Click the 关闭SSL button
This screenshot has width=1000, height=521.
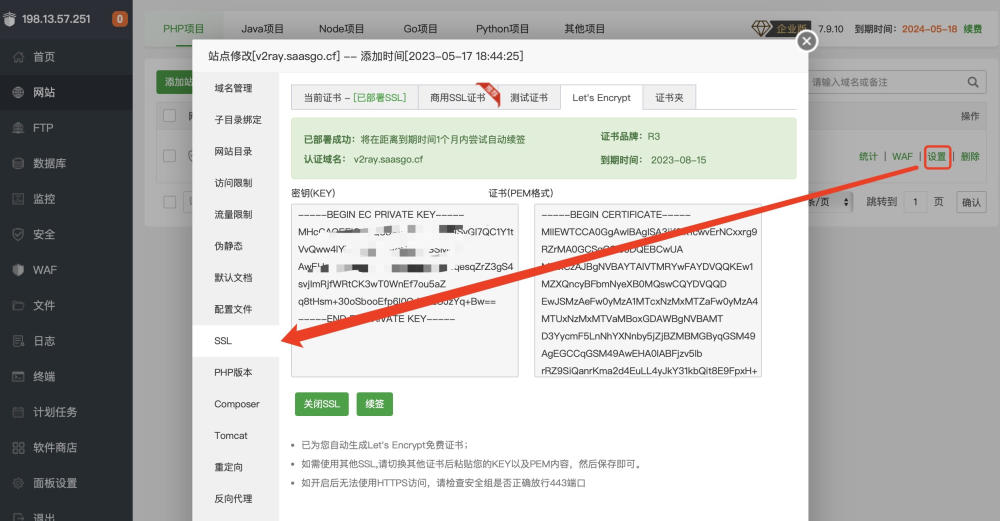pos(321,404)
